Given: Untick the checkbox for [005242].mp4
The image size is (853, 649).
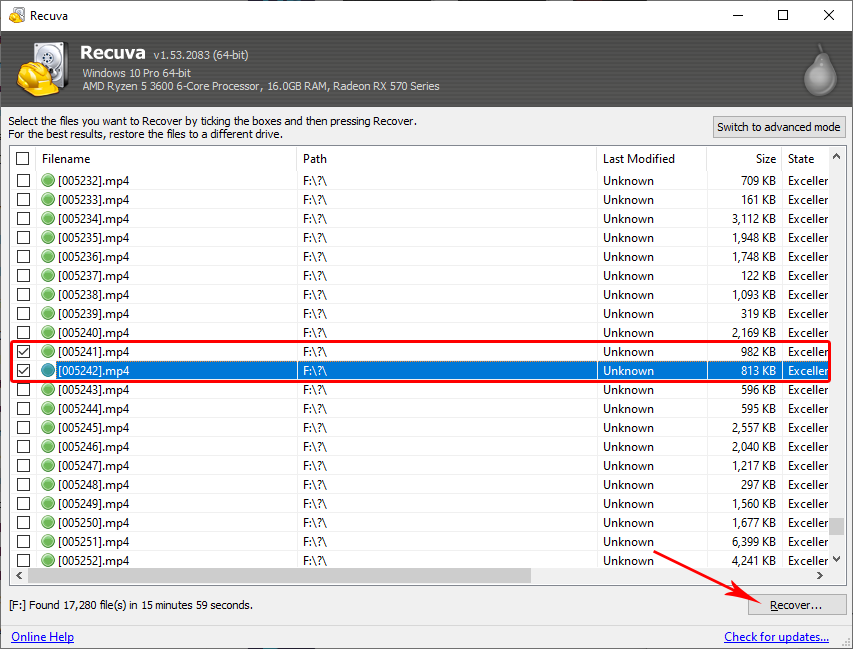Looking at the screenshot, I should click(23, 370).
